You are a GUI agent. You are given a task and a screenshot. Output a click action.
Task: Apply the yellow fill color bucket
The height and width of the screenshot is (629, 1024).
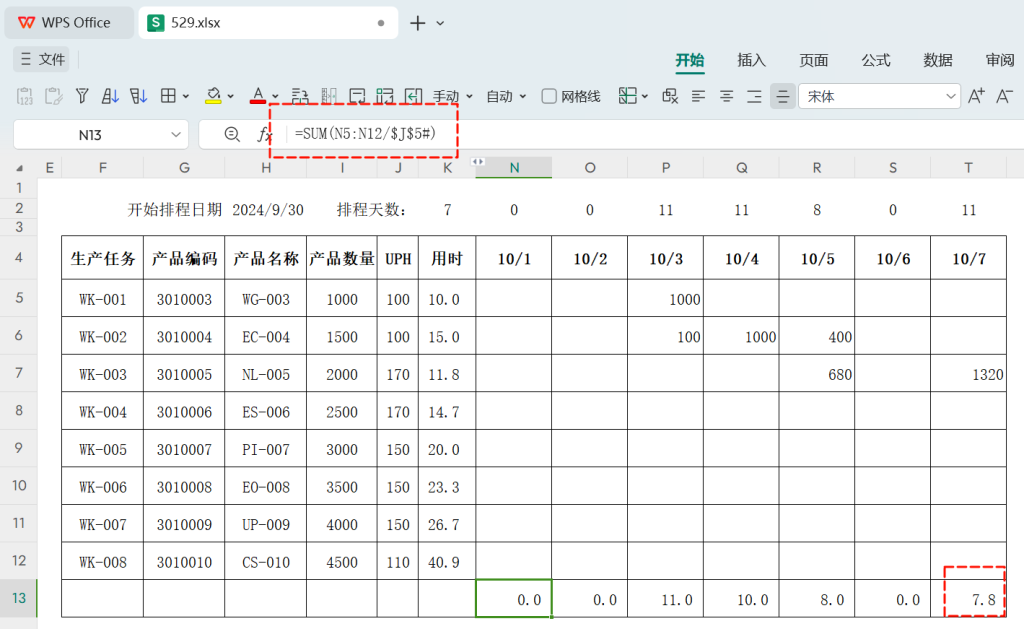(x=213, y=97)
